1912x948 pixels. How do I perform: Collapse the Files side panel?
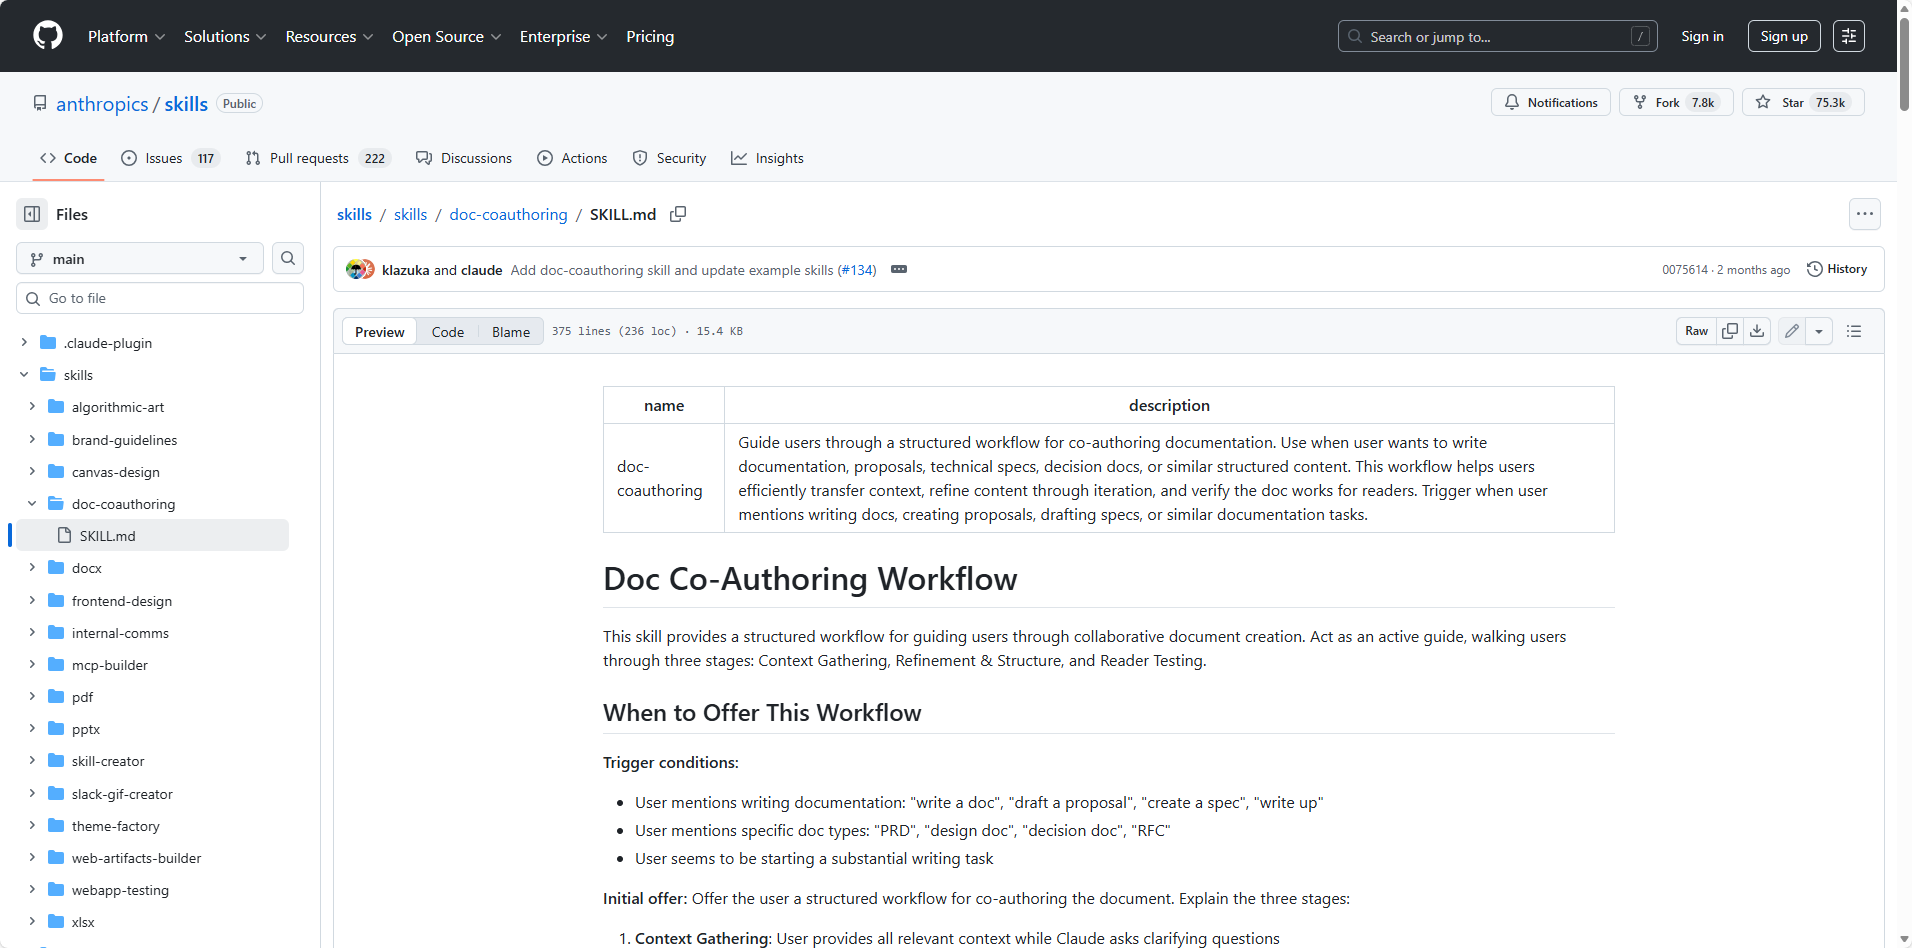(32, 214)
